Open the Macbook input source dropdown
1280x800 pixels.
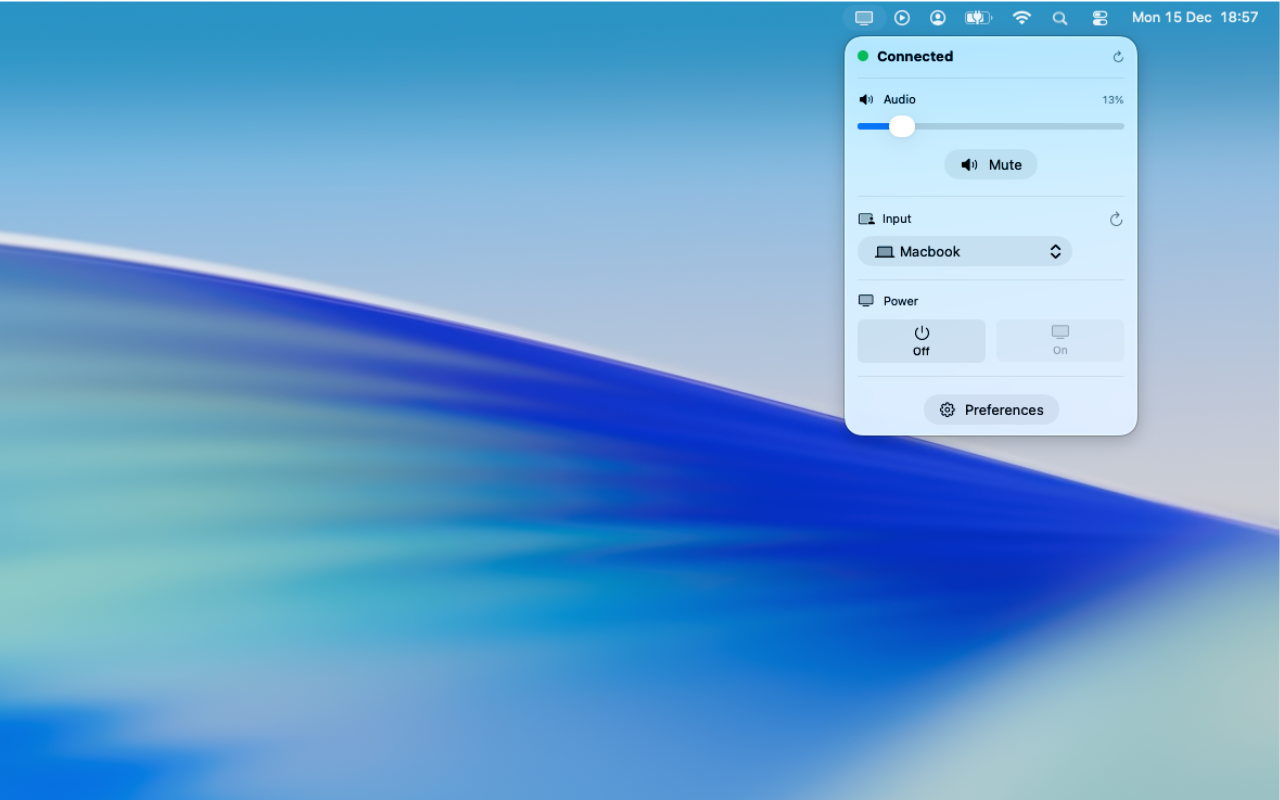(964, 251)
